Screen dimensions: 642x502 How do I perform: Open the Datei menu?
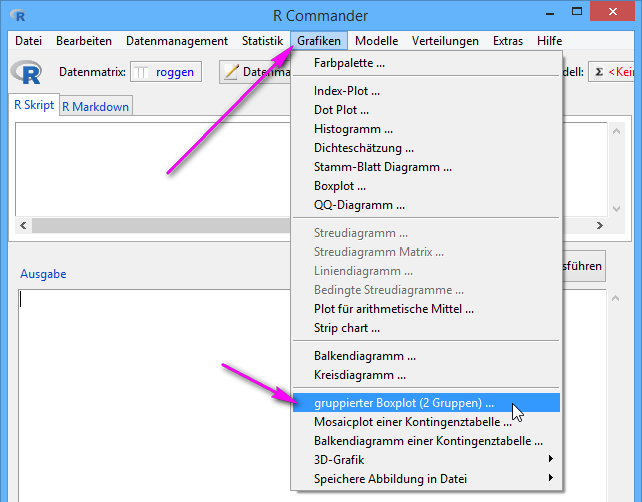28,41
